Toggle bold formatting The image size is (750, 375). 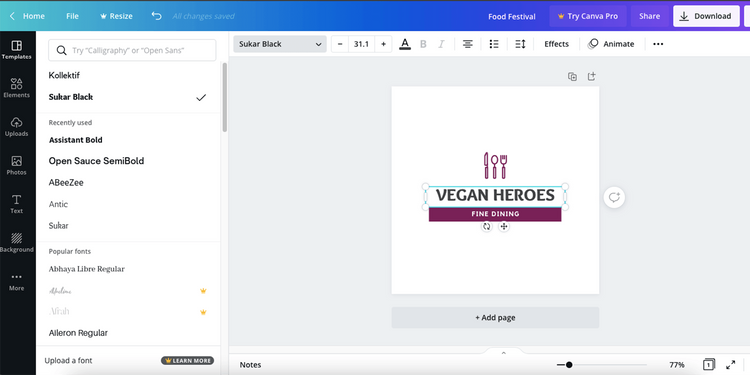click(423, 44)
